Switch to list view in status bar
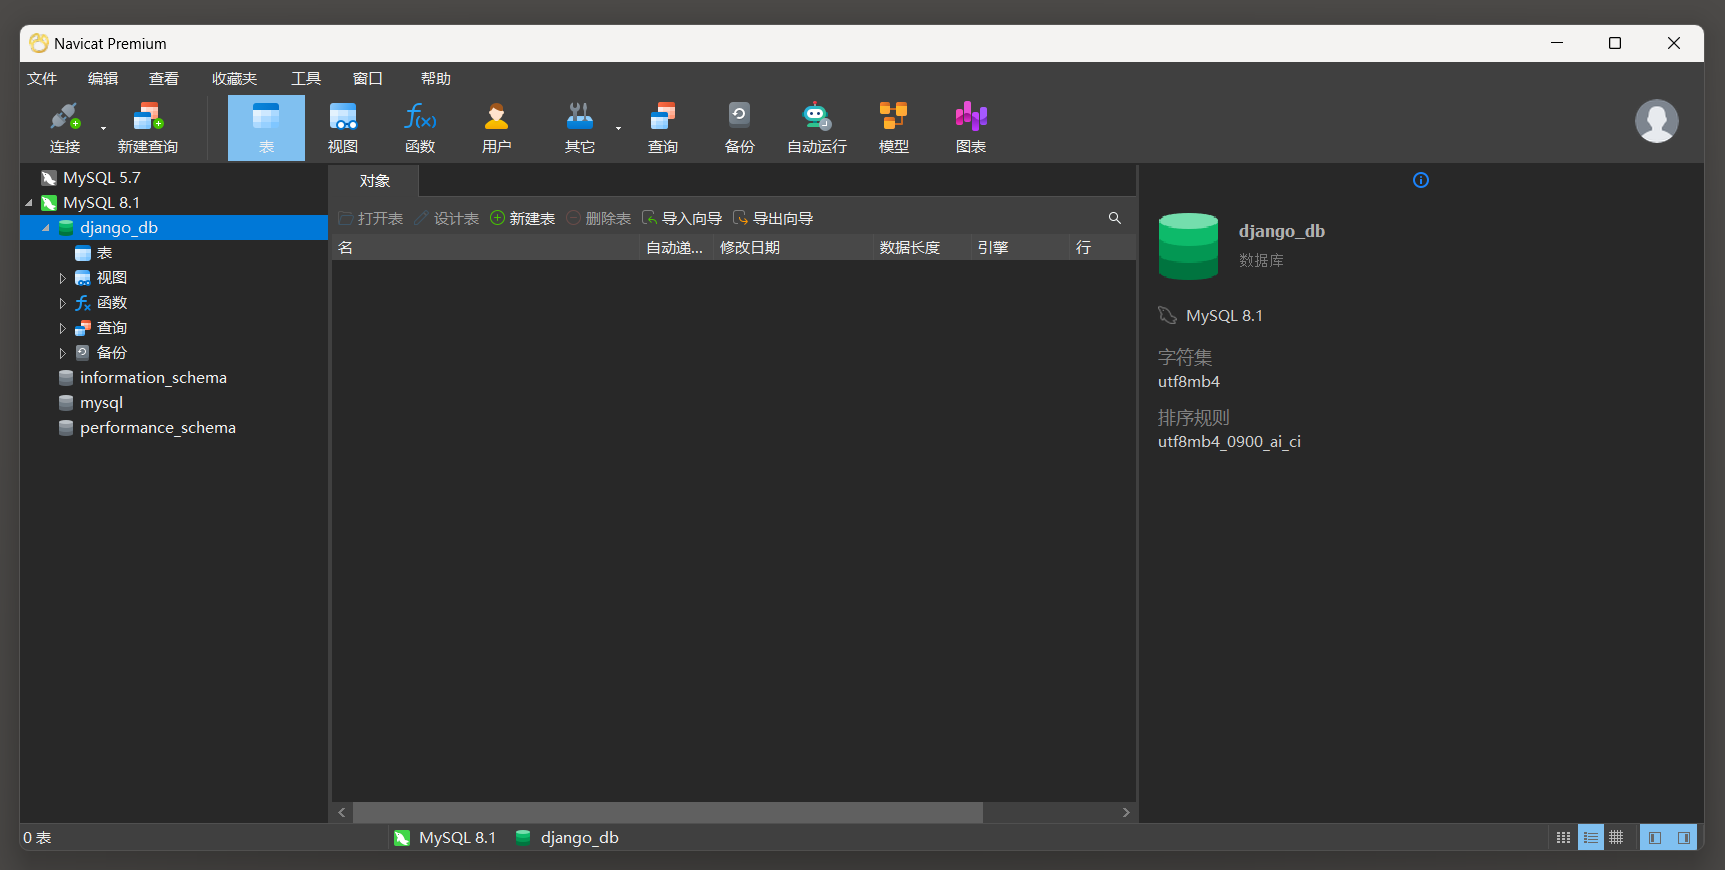 click(x=1563, y=838)
